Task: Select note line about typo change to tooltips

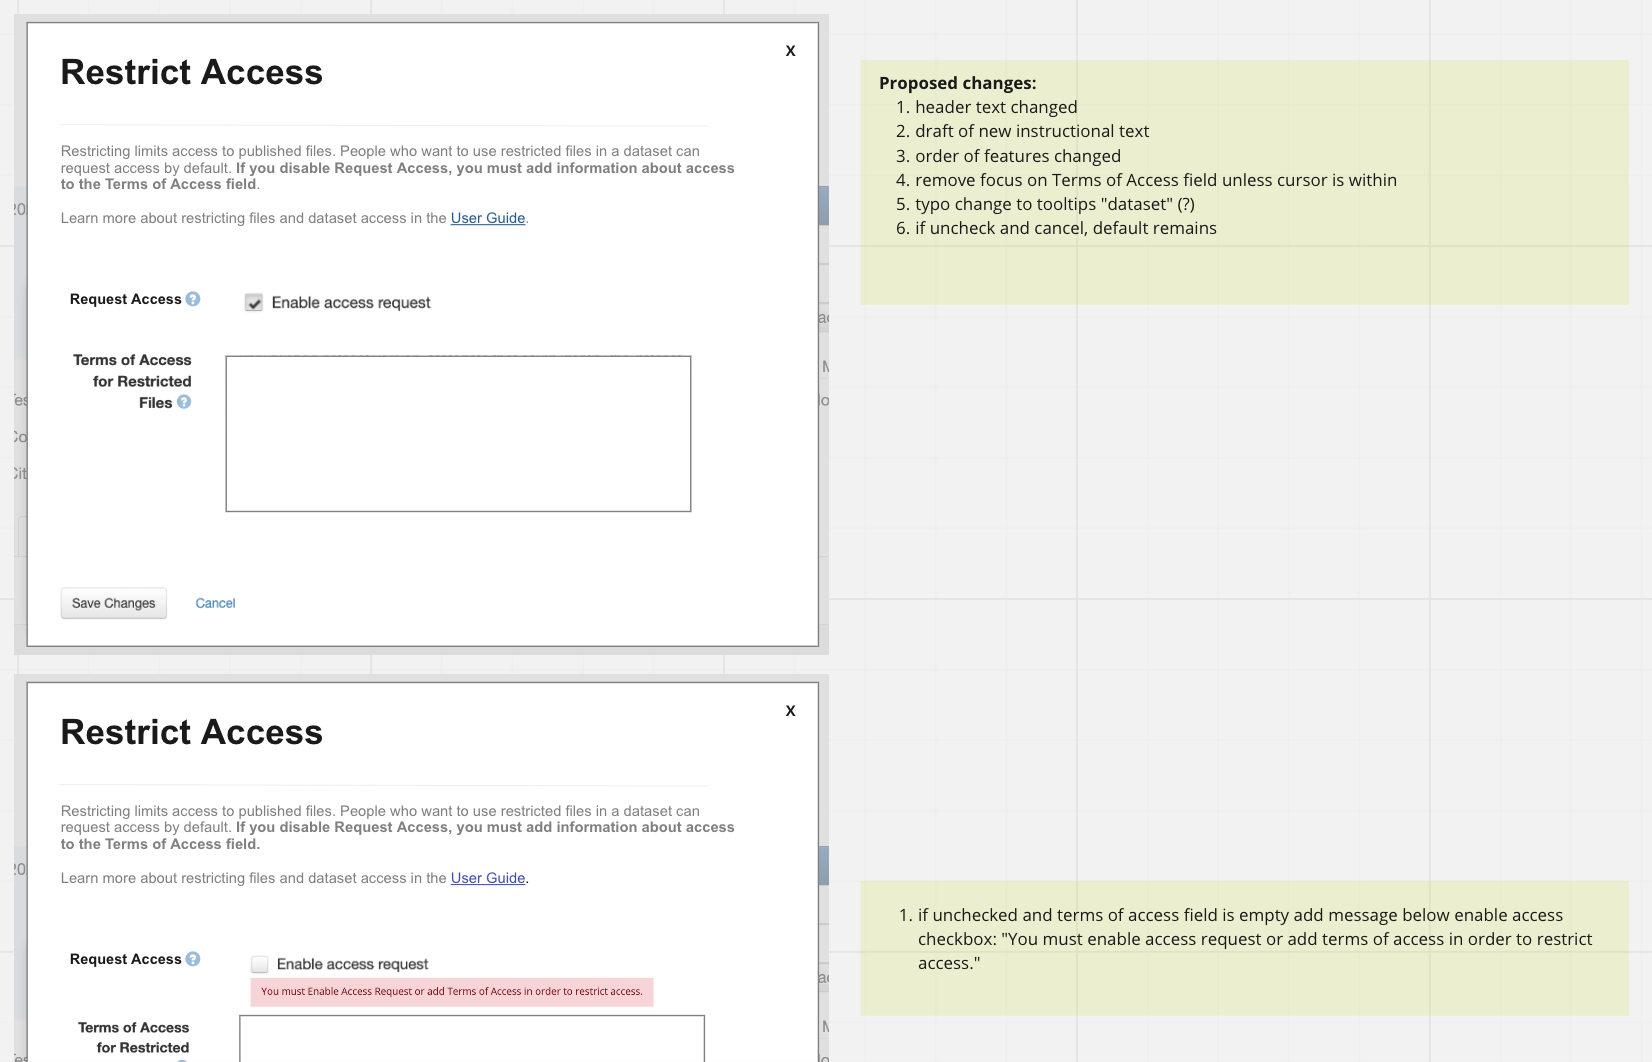Action: click(x=1055, y=204)
